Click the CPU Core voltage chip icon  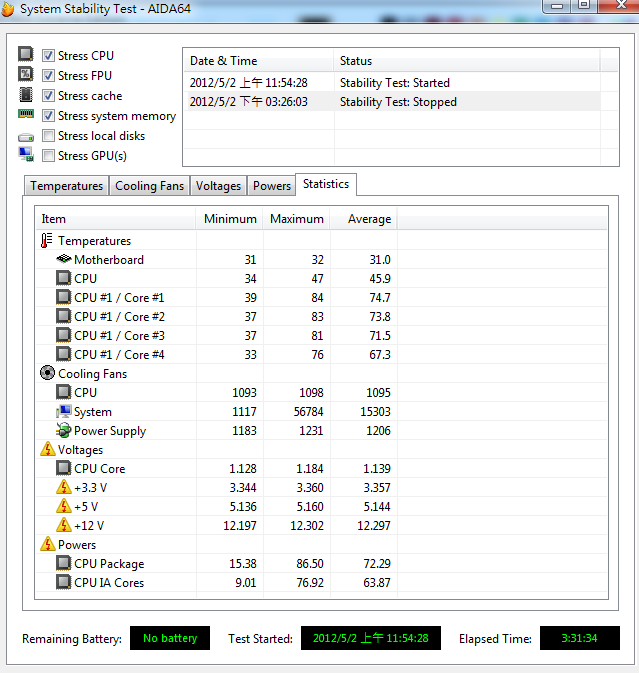tap(64, 468)
